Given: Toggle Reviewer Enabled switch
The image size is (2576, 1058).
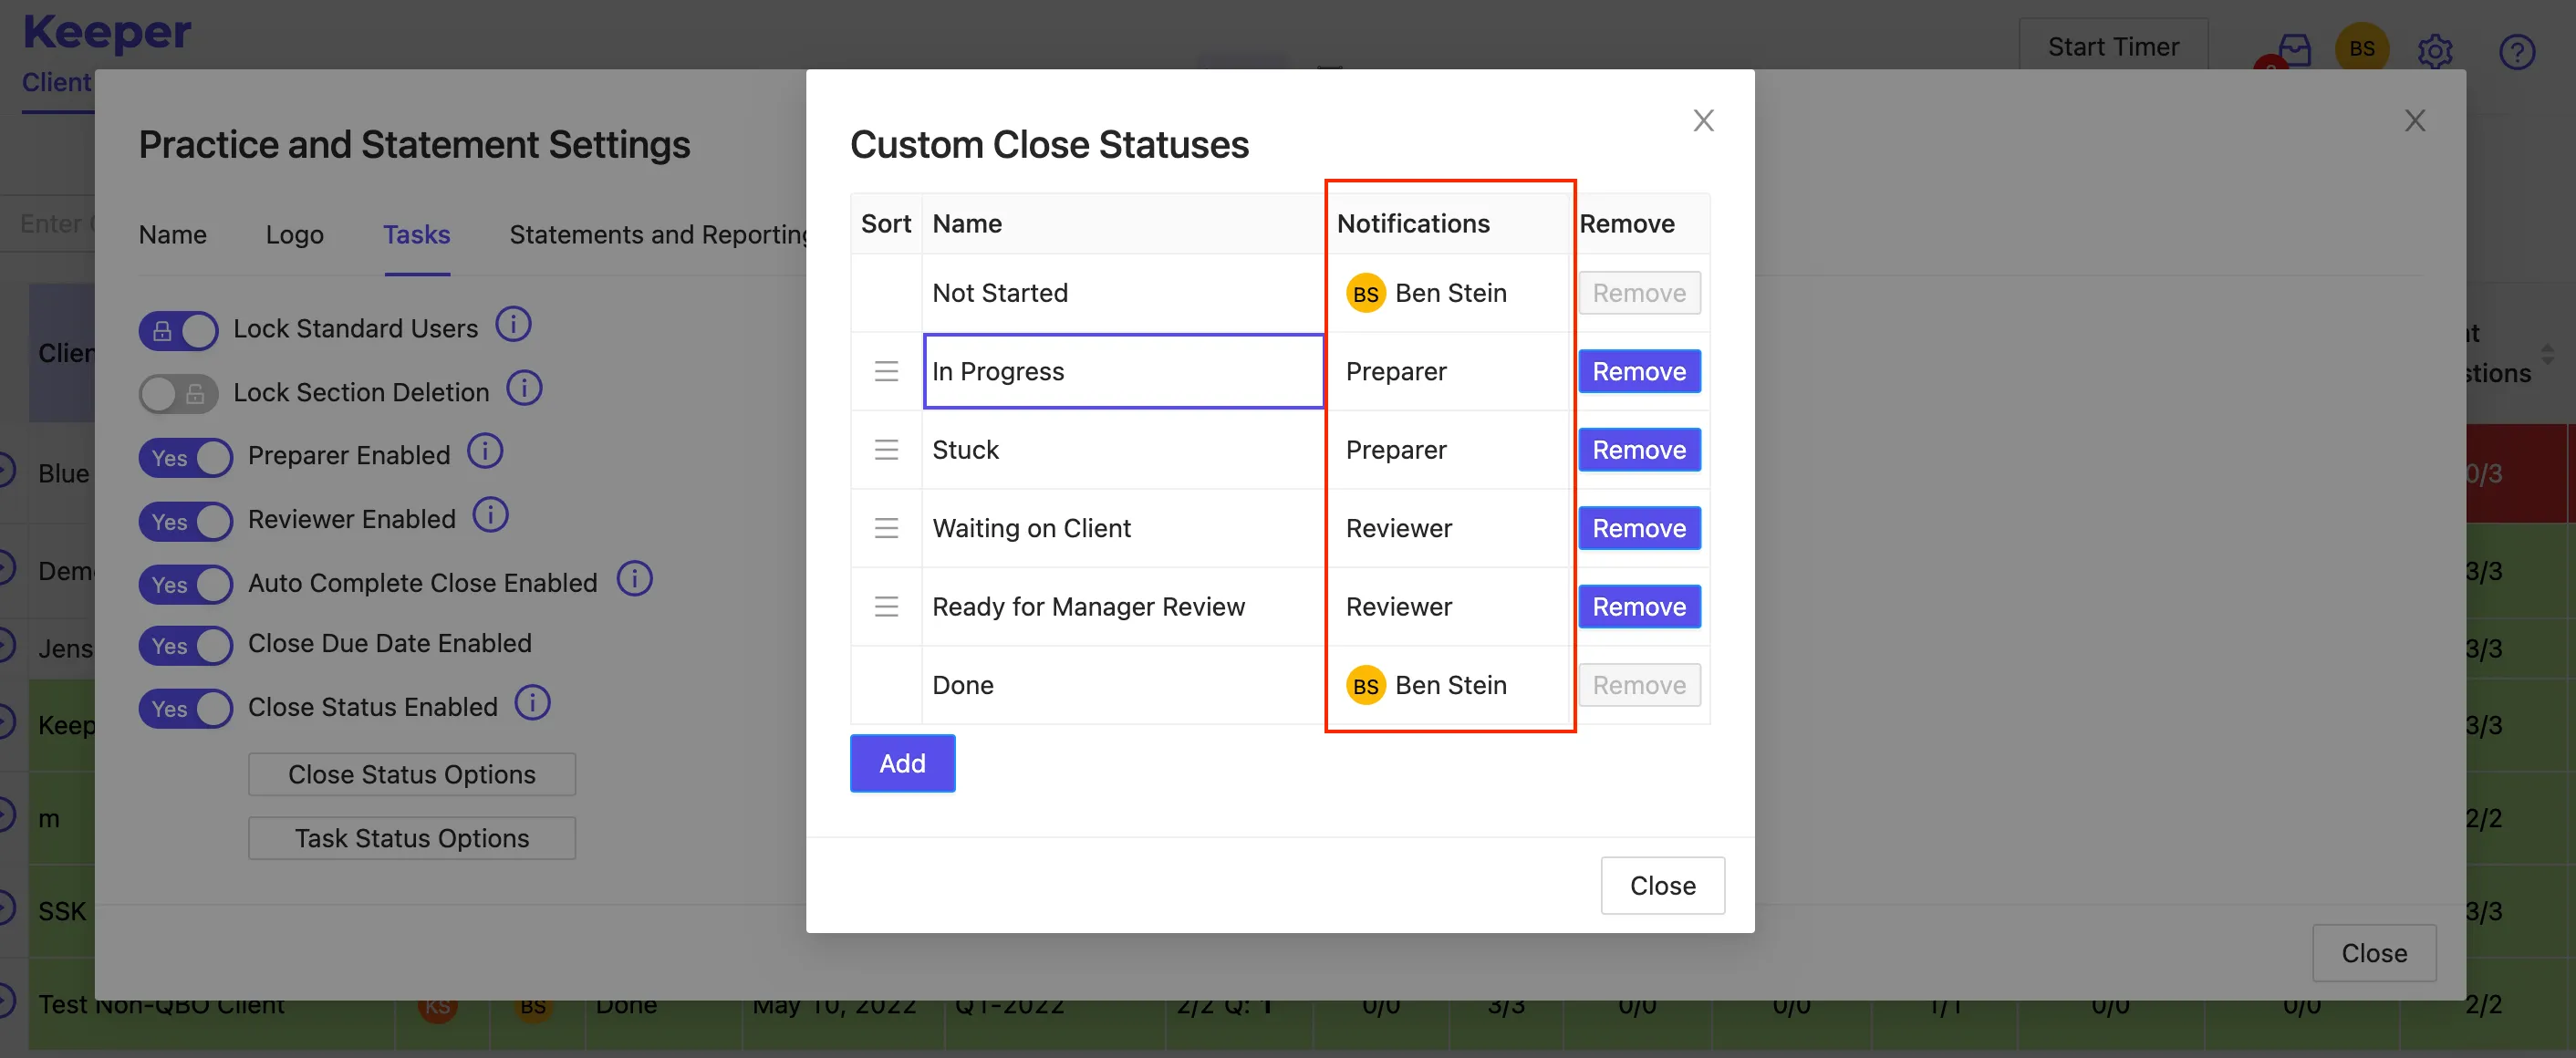Looking at the screenshot, I should point(186,522).
